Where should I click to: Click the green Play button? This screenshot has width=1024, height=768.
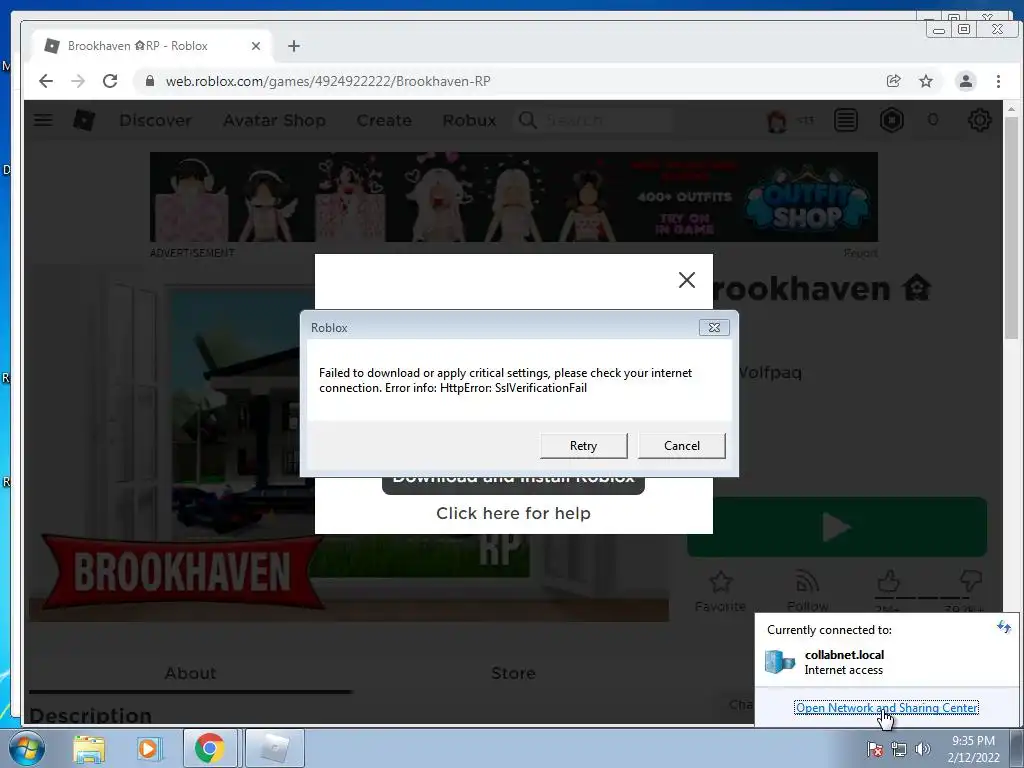click(837, 527)
